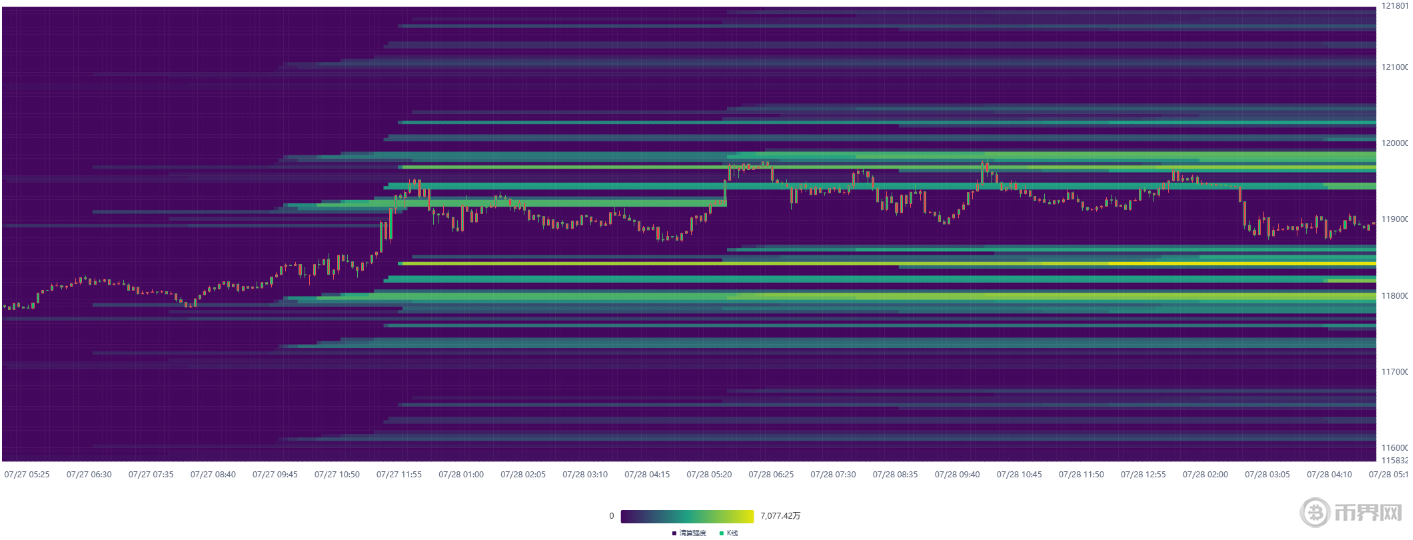Click the 119000 price axis label
The image size is (1413, 540).
(x=1396, y=219)
